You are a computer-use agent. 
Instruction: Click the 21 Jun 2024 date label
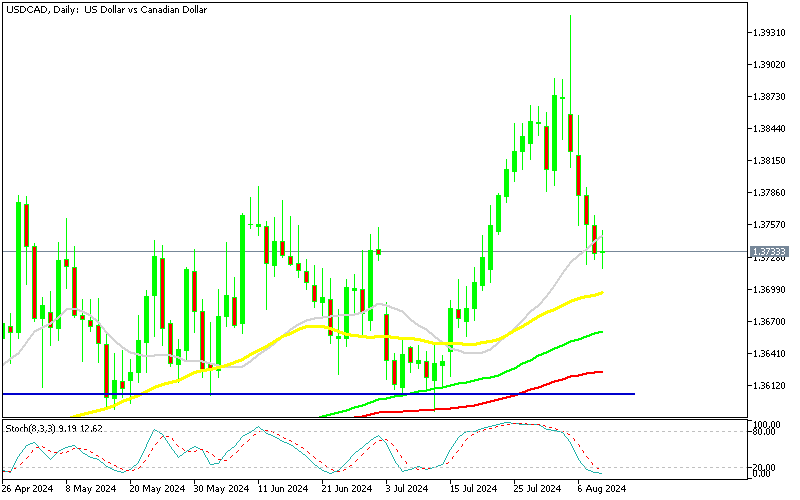coord(347,489)
